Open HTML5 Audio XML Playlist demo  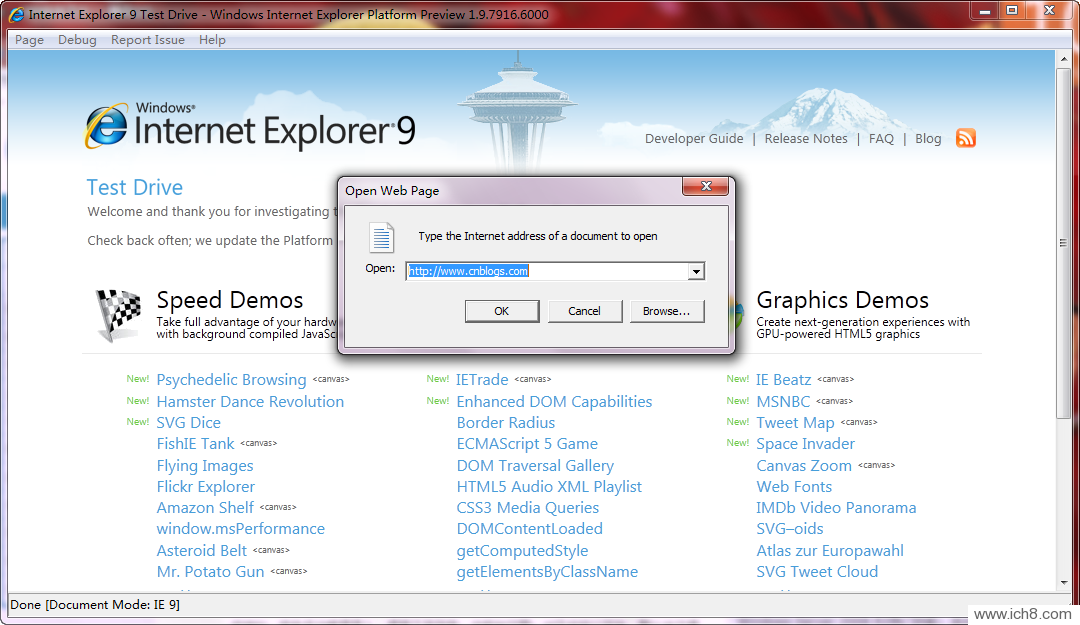click(549, 486)
